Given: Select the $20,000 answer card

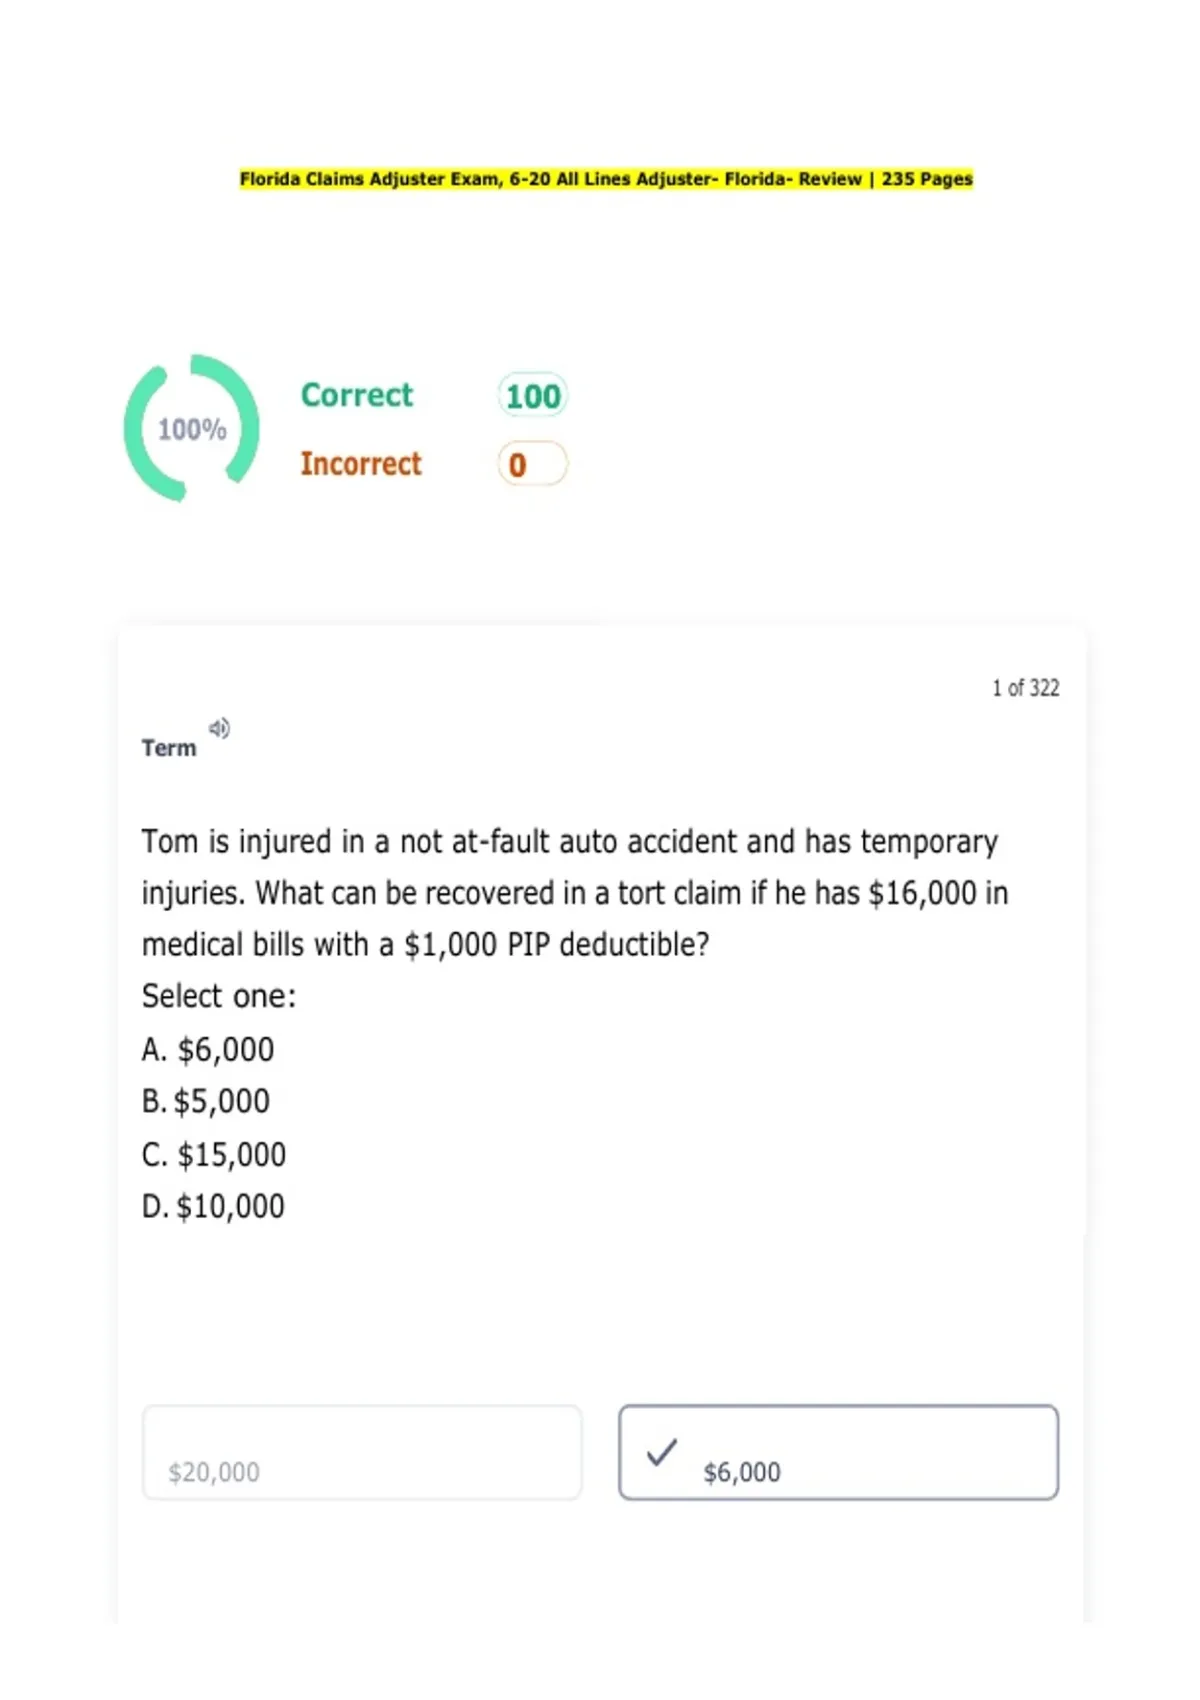Looking at the screenshot, I should point(362,1452).
